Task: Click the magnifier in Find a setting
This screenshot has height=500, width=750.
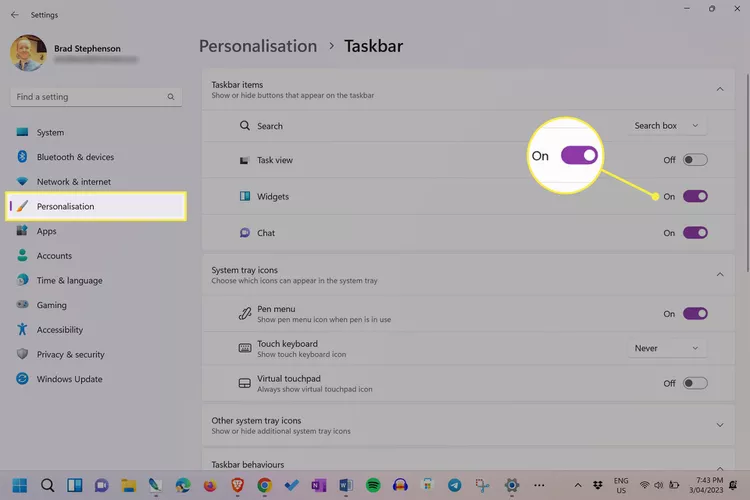Action: (171, 97)
